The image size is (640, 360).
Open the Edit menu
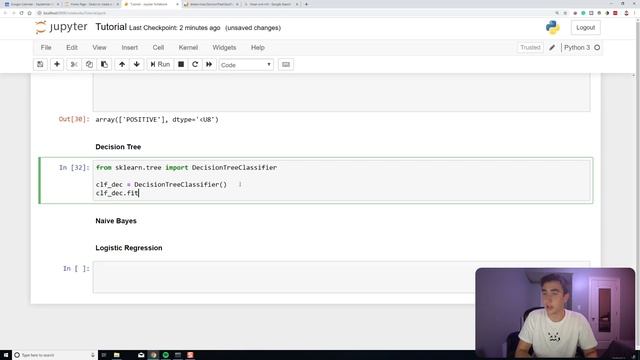pyautogui.click(x=72, y=48)
